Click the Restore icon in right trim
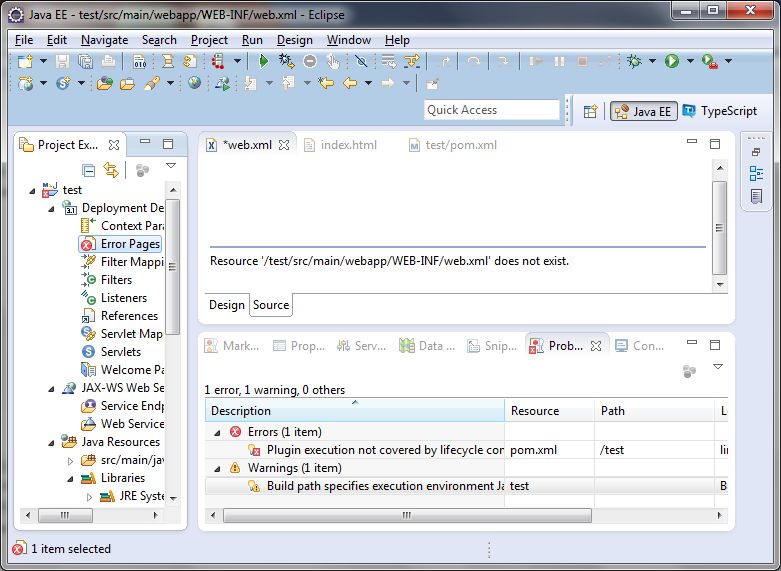The height and width of the screenshot is (571, 781). tap(756, 151)
